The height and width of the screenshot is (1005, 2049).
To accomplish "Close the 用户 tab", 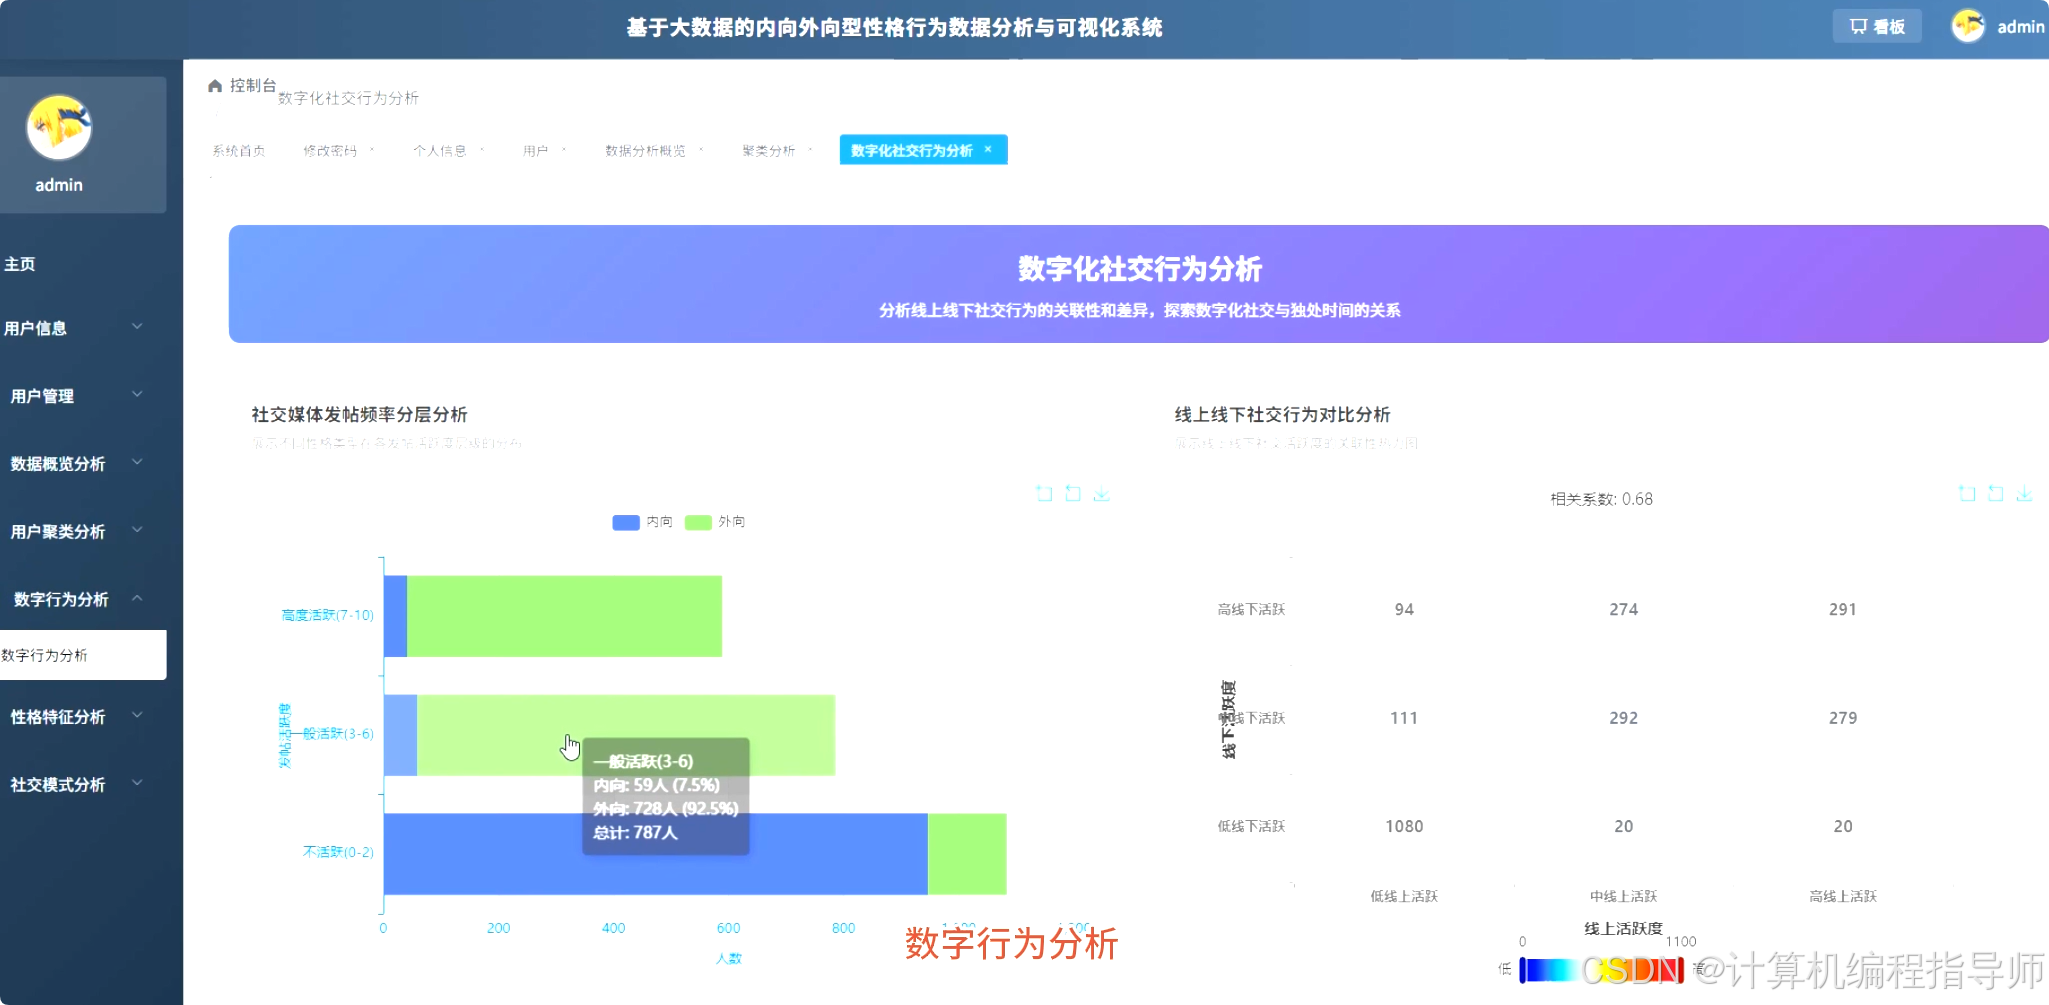I will (x=564, y=150).
